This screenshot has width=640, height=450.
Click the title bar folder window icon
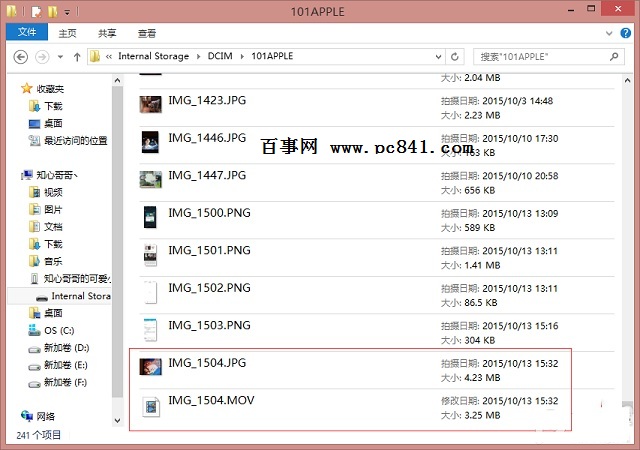(x=11, y=11)
